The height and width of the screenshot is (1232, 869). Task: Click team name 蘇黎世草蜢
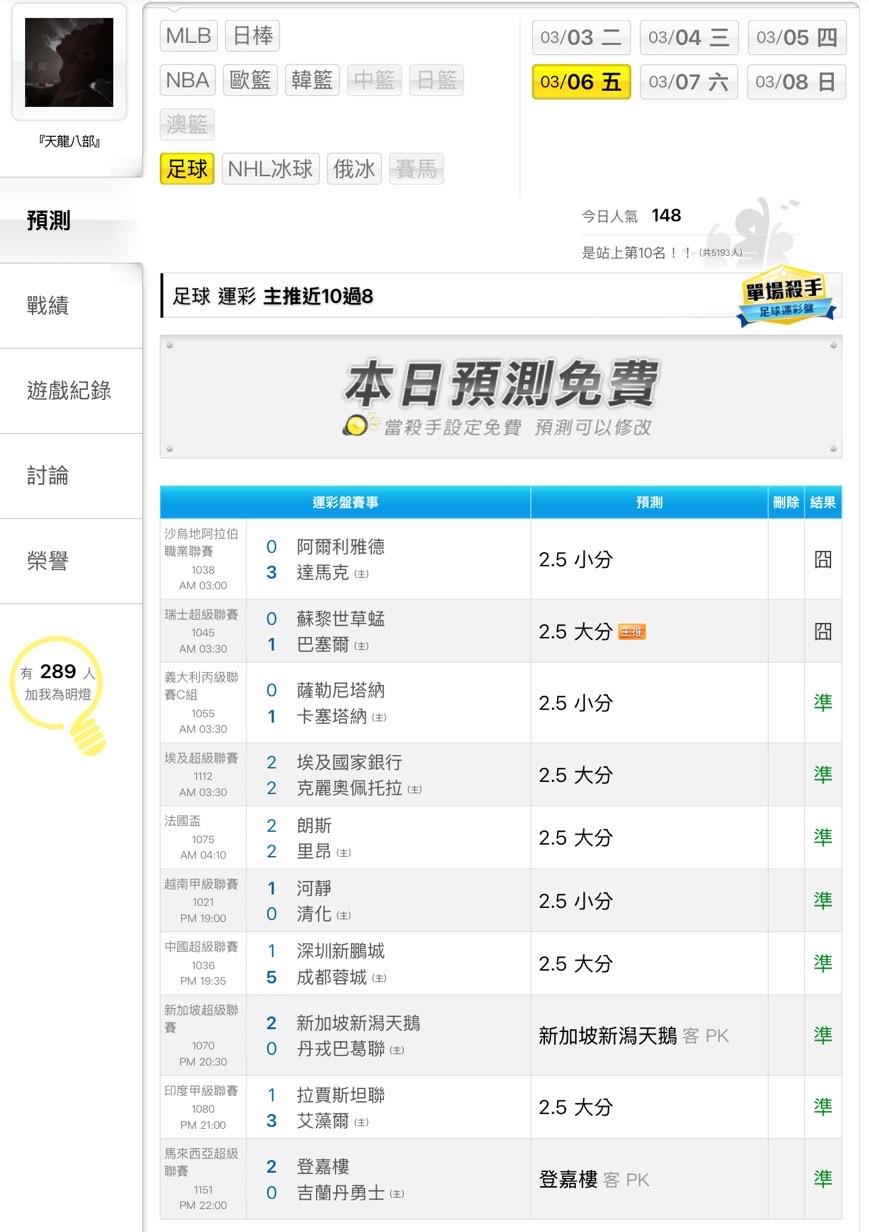(341, 619)
